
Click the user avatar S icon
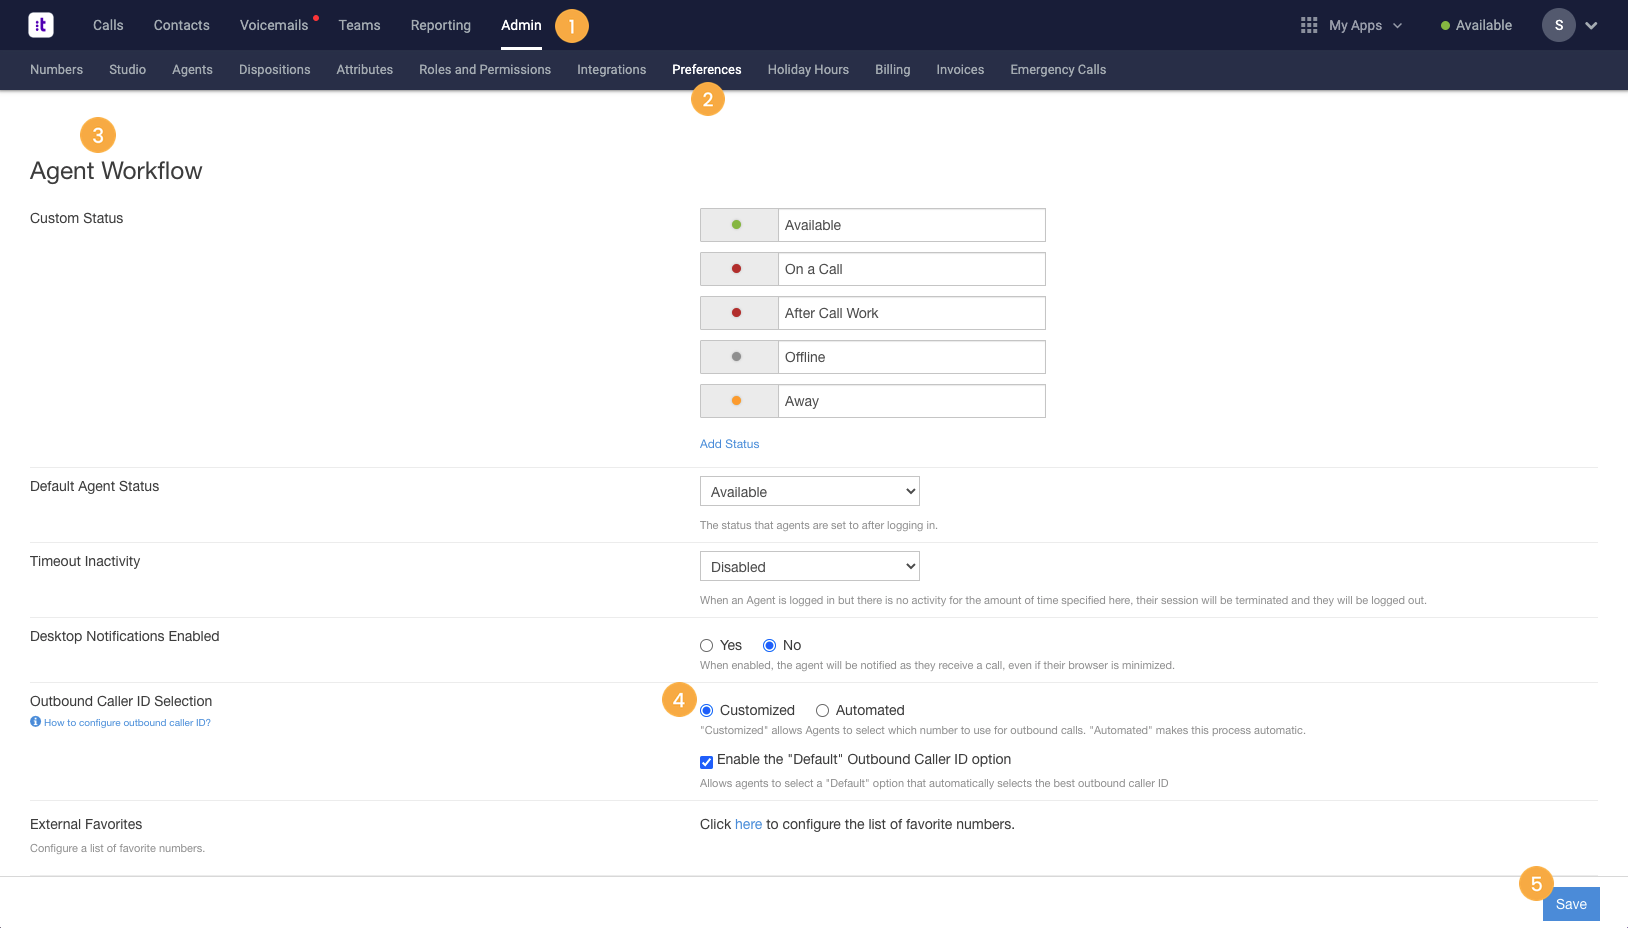[1558, 25]
